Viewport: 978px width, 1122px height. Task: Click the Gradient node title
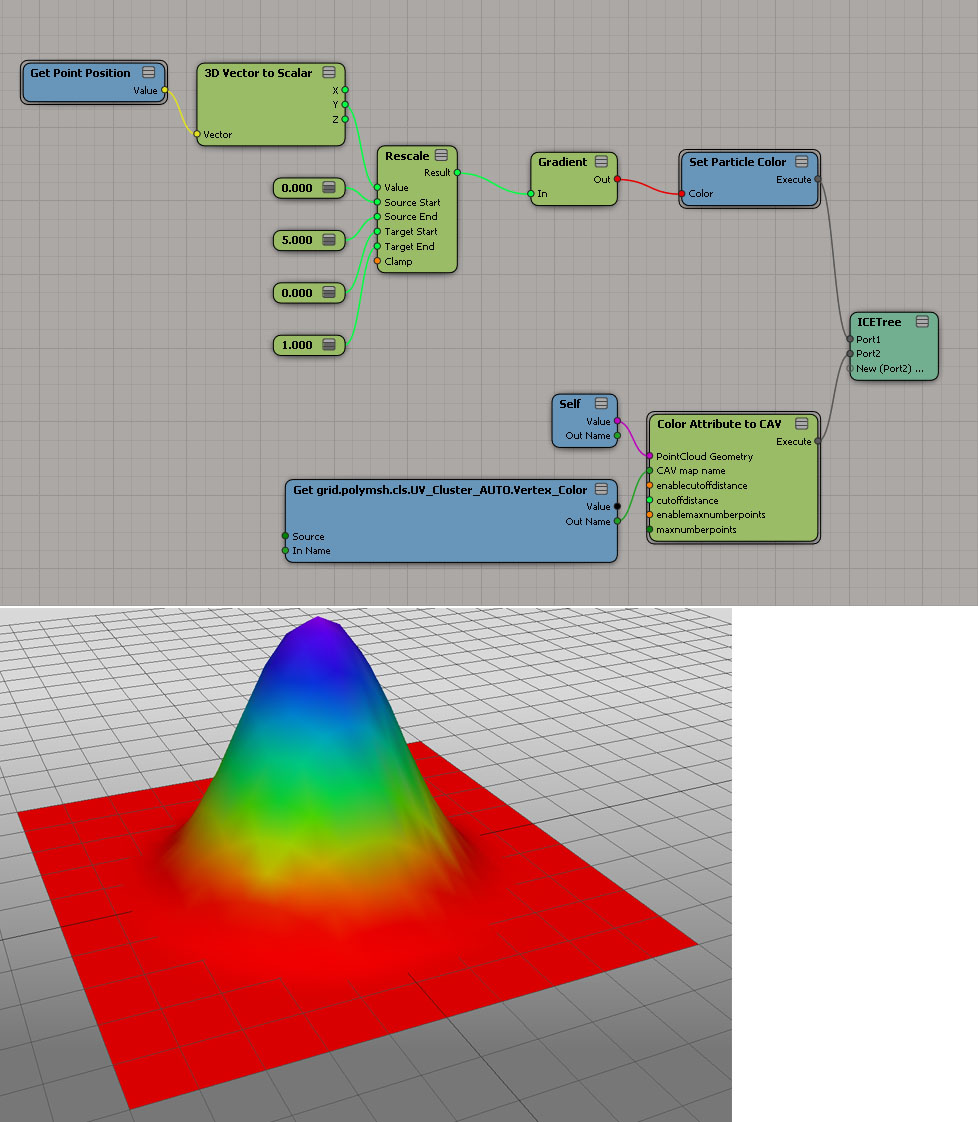click(562, 162)
